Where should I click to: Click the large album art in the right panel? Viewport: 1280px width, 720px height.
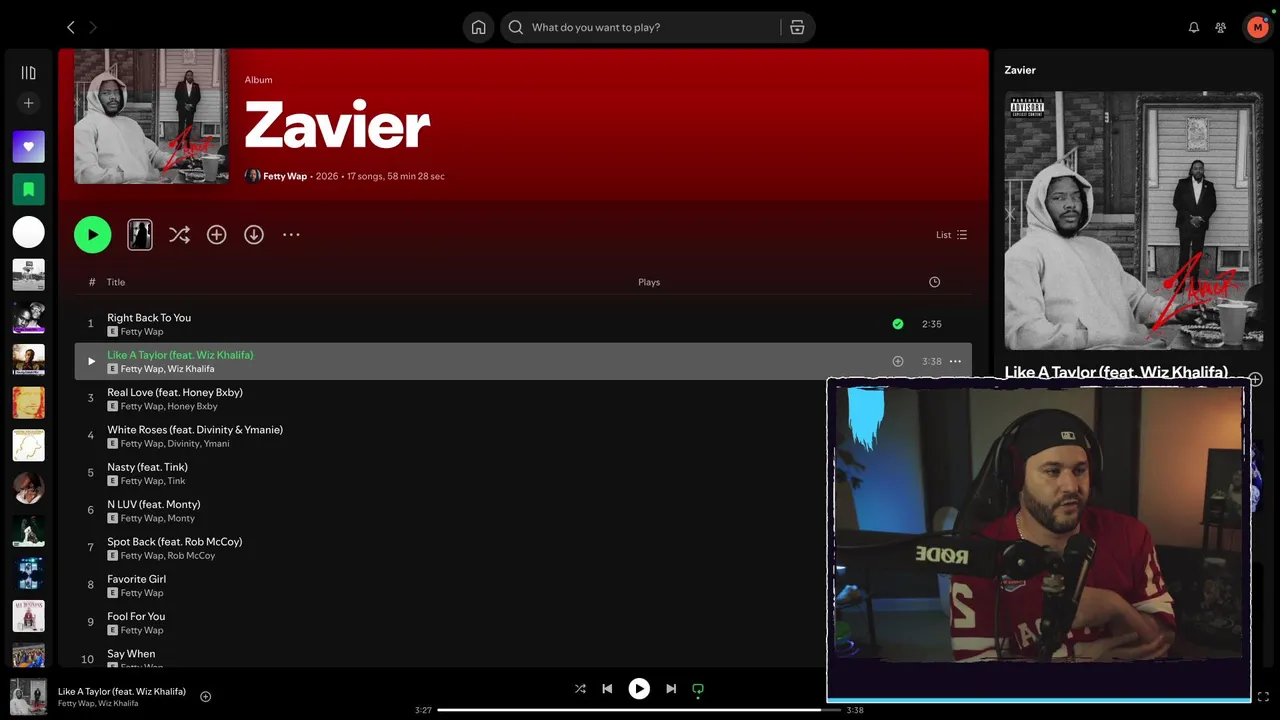1134,221
